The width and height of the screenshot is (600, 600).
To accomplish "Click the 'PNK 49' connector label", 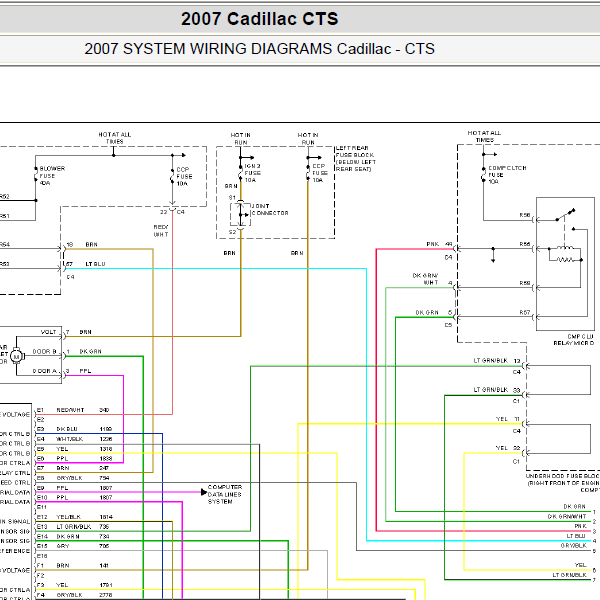I will click(439, 244).
